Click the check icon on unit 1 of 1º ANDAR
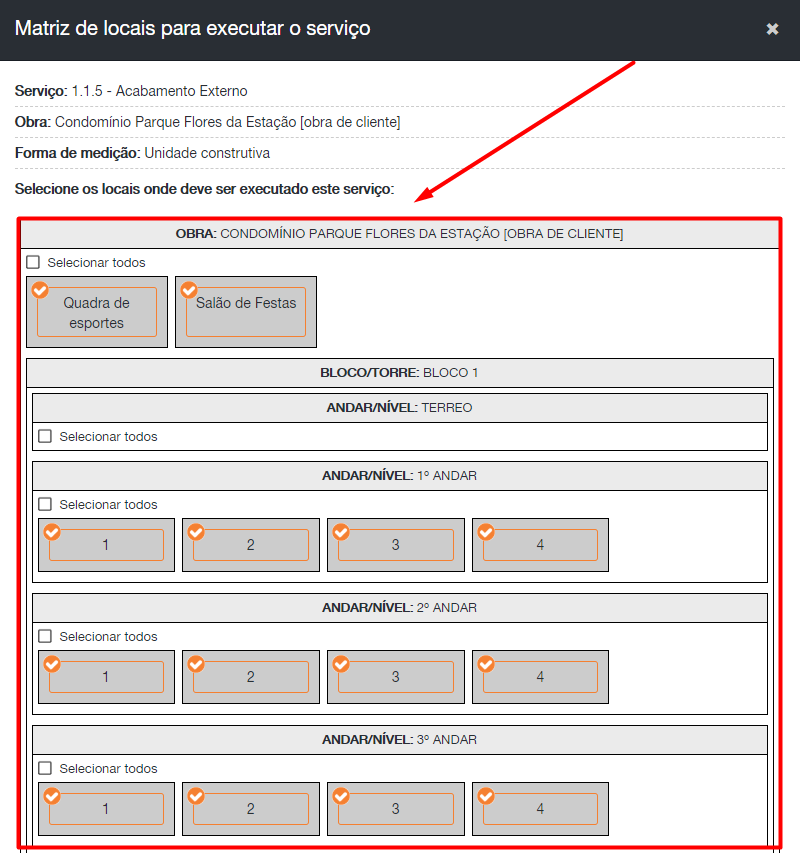 pyautogui.click(x=52, y=532)
